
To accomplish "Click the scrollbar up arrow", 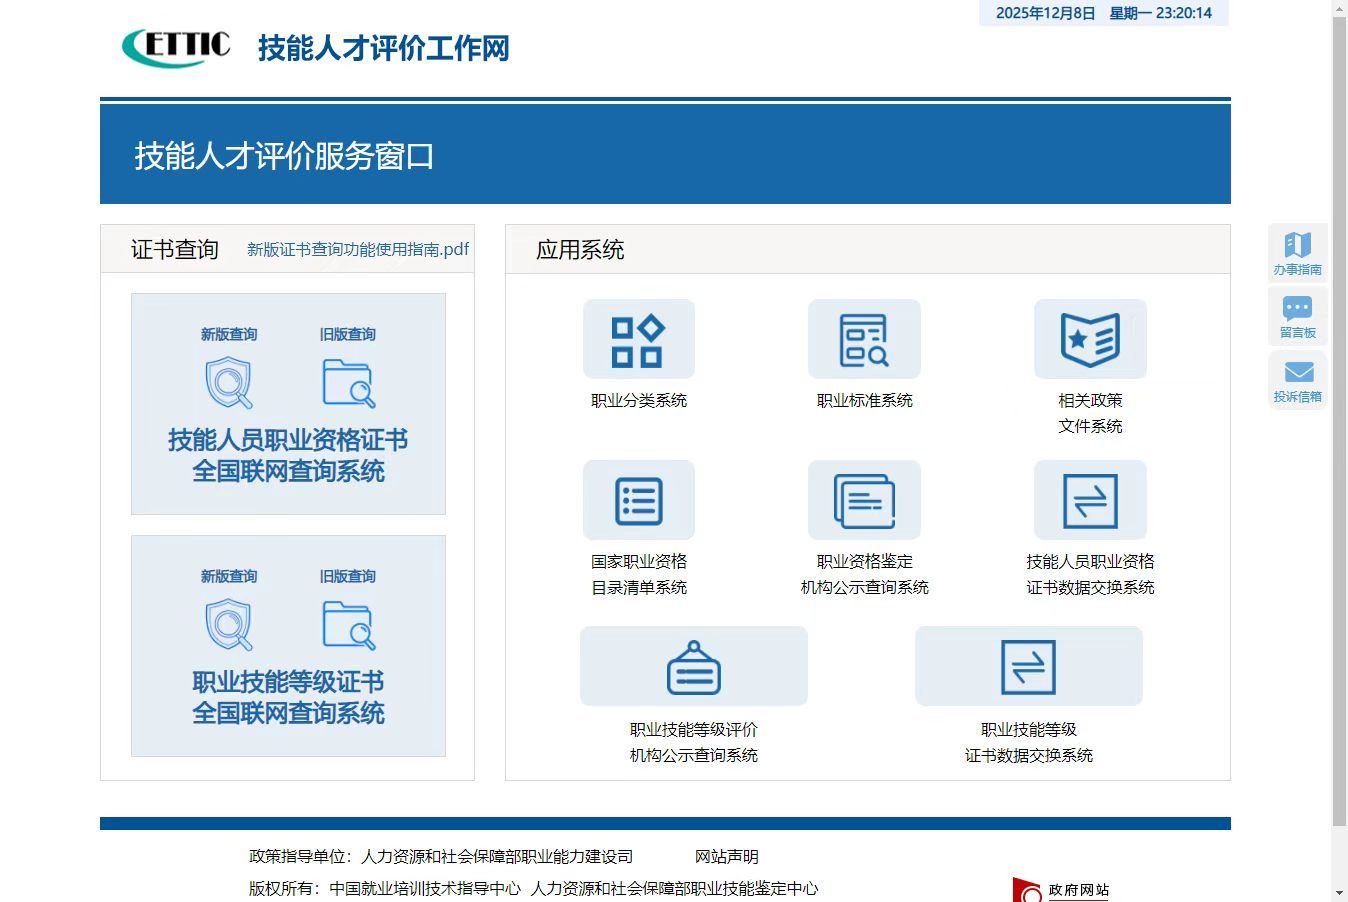I will pyautogui.click(x=1340, y=8).
